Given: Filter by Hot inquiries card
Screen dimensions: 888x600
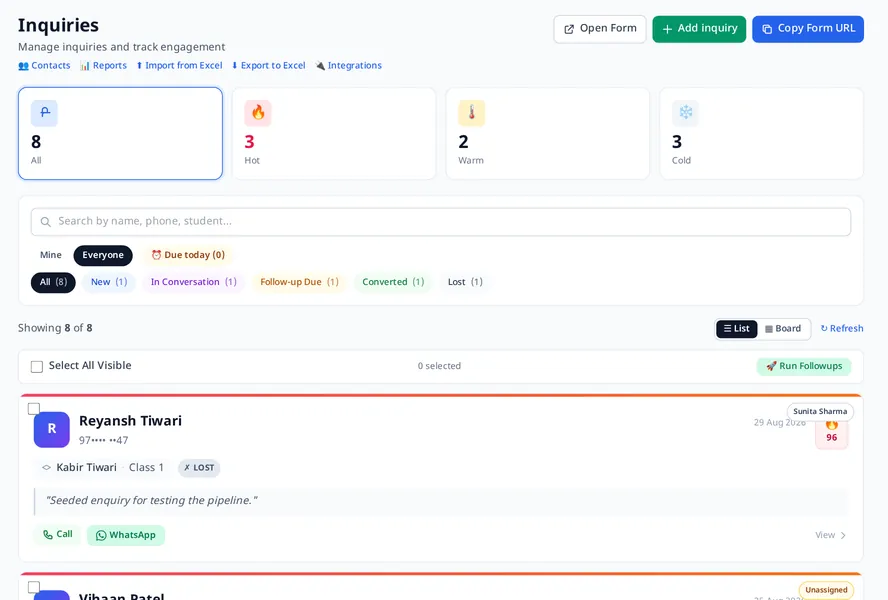Looking at the screenshot, I should tap(334, 133).
